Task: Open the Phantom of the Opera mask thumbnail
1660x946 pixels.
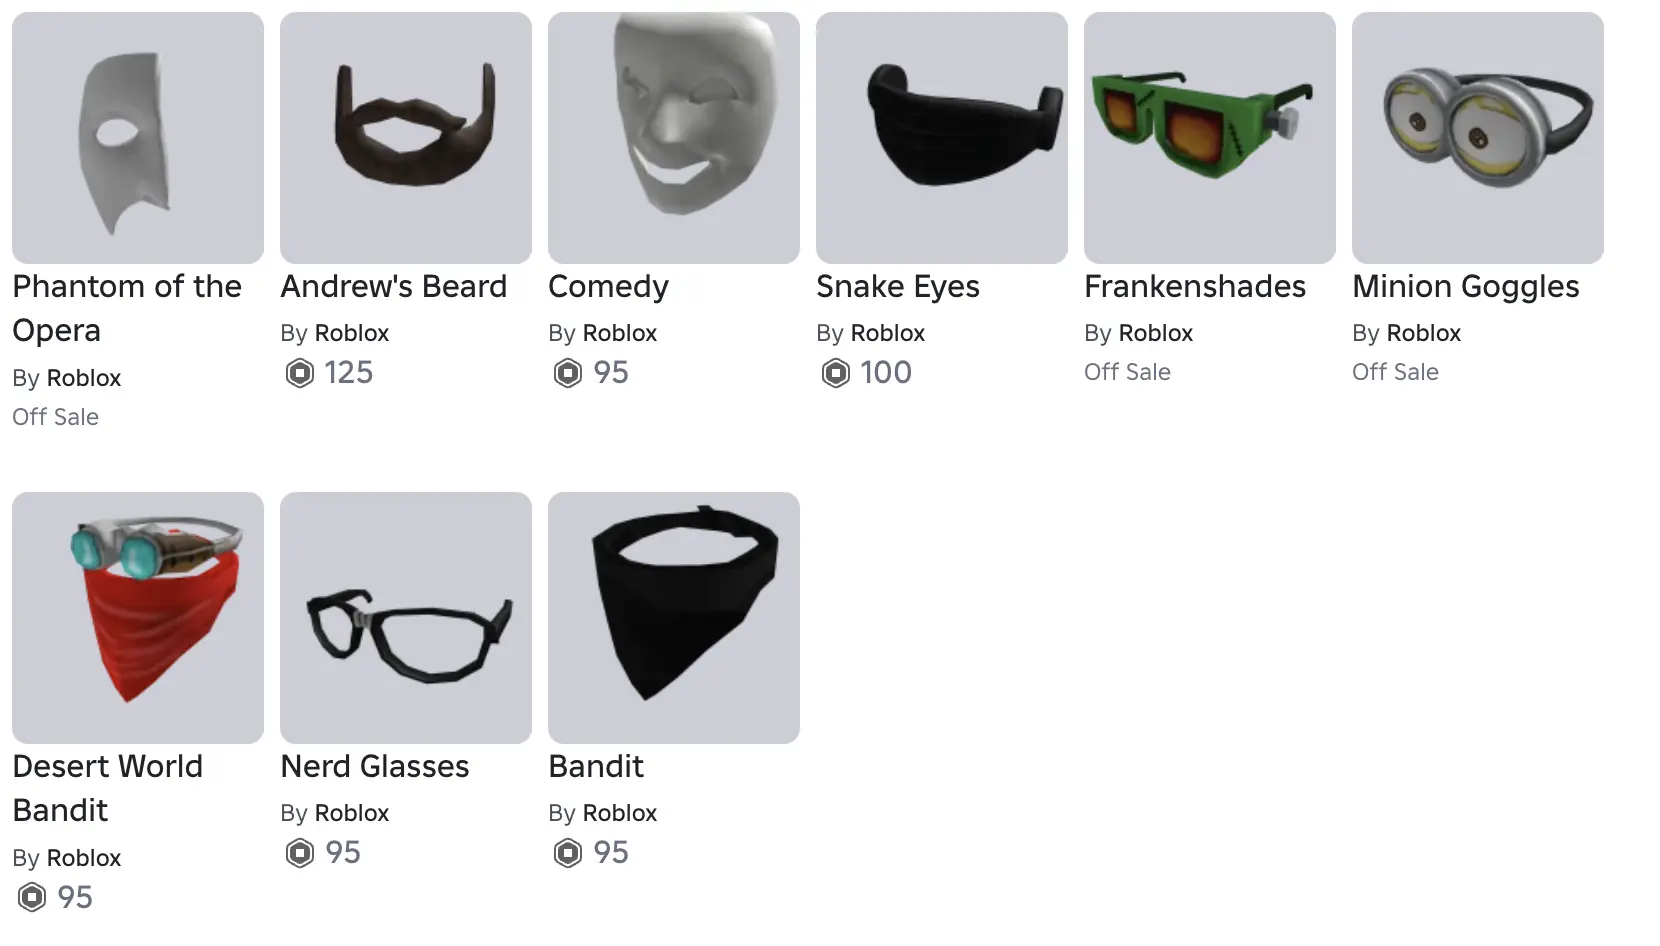Action: pos(138,138)
